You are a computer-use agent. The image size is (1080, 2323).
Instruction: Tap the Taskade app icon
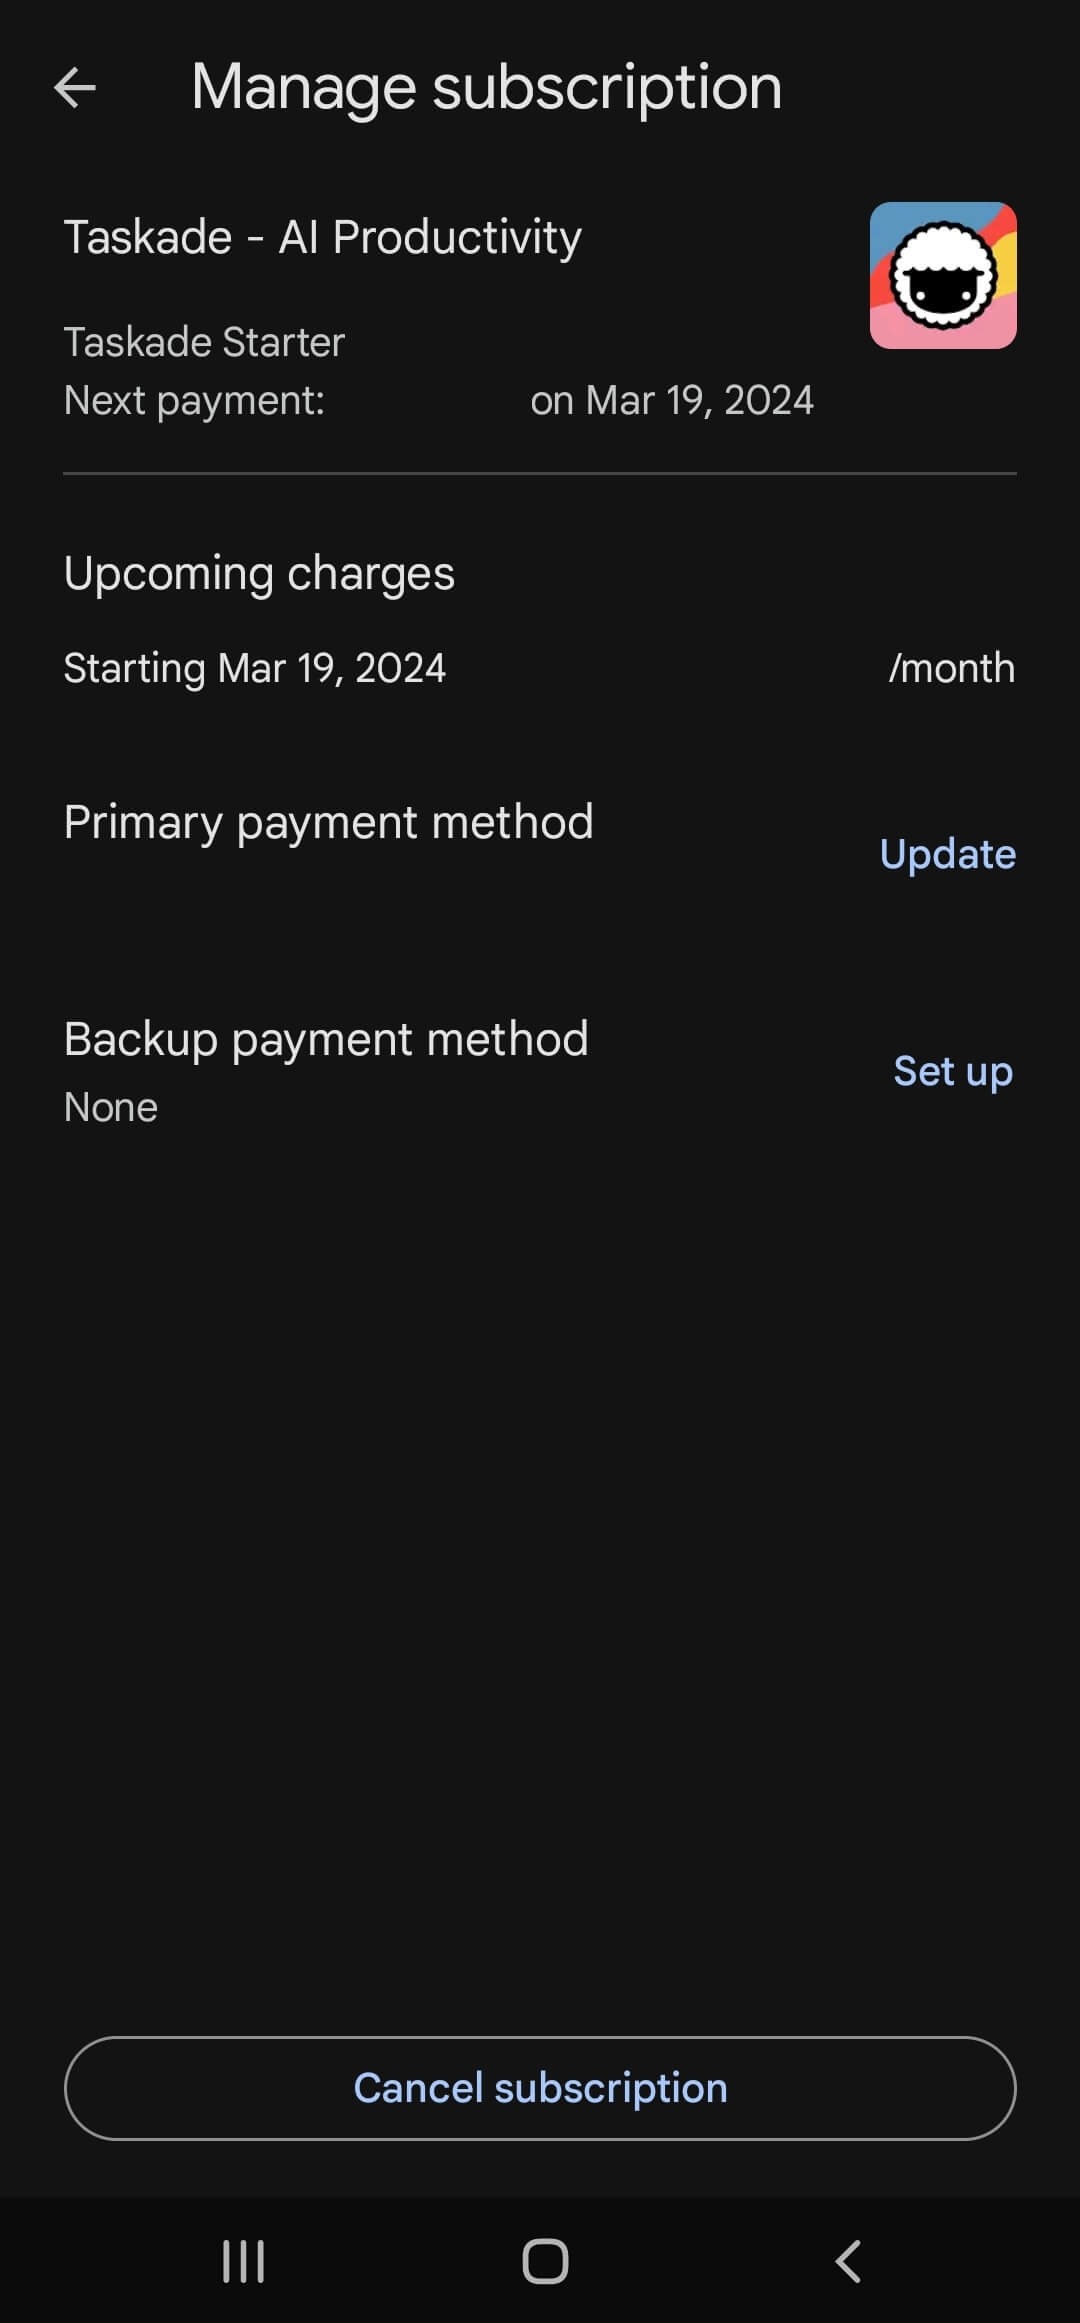943,276
